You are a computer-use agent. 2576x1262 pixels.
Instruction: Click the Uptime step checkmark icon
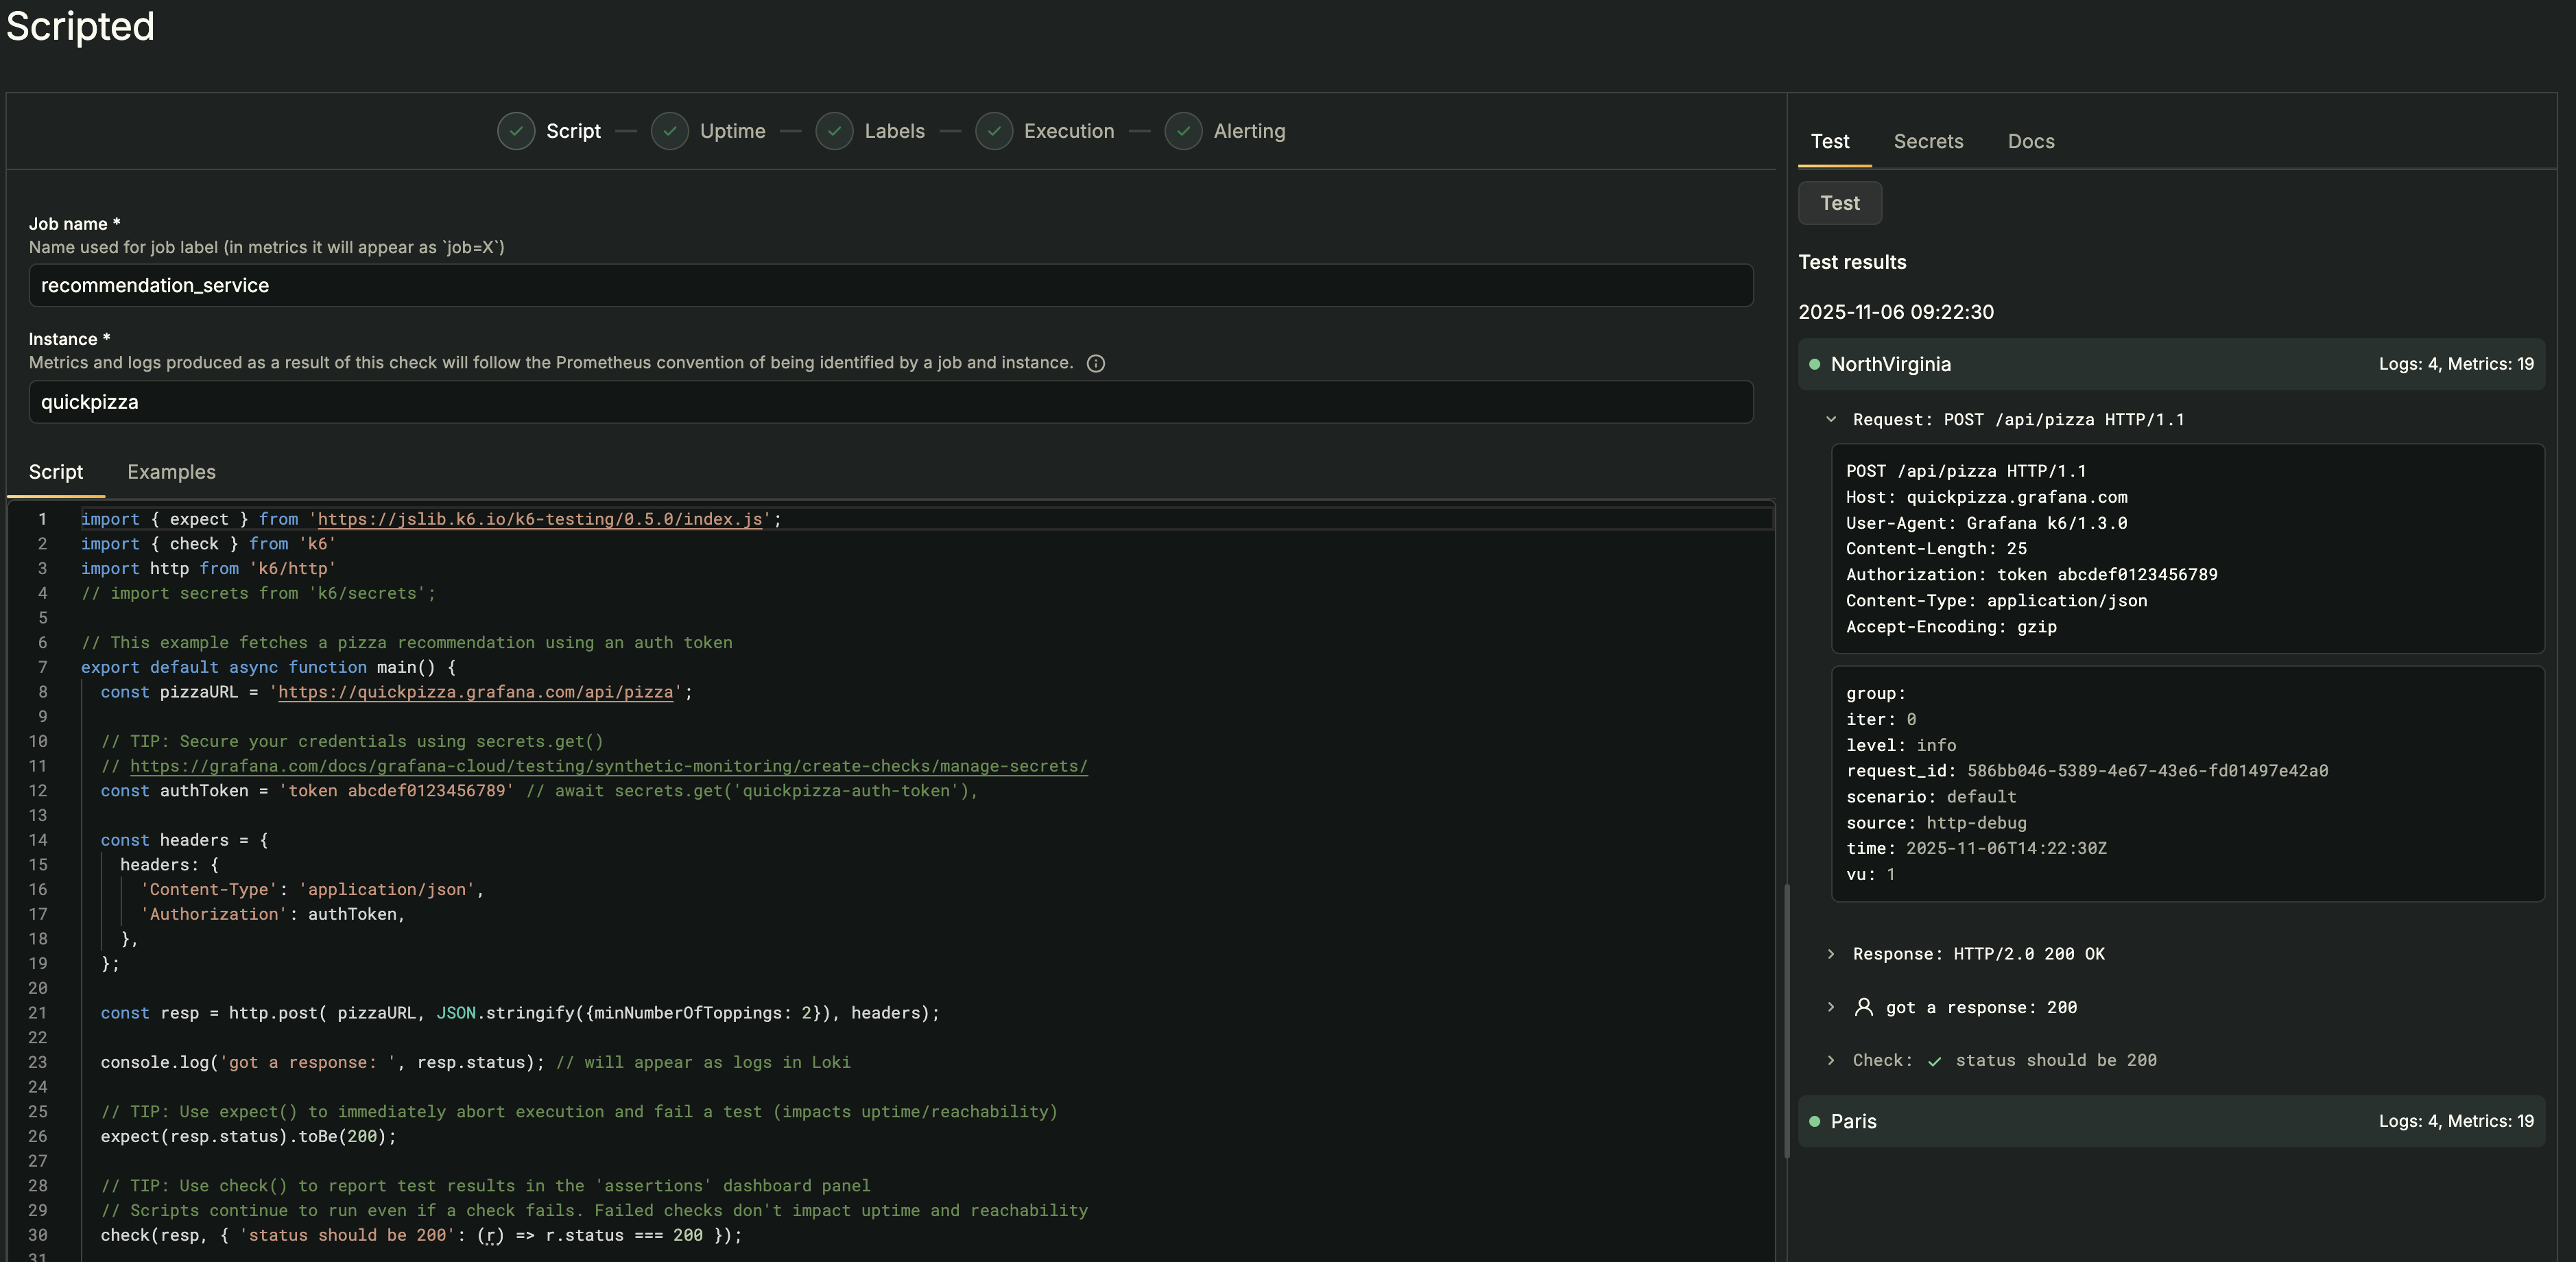(669, 131)
